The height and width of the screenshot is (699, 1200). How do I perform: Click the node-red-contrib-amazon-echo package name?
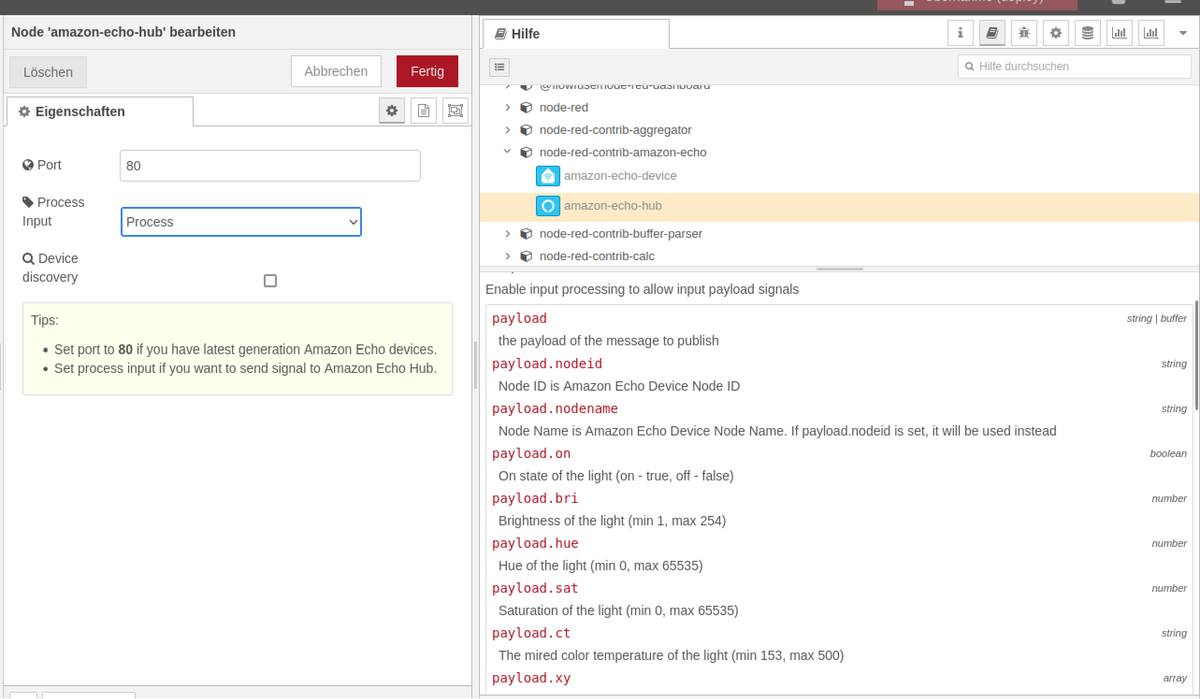(x=623, y=153)
